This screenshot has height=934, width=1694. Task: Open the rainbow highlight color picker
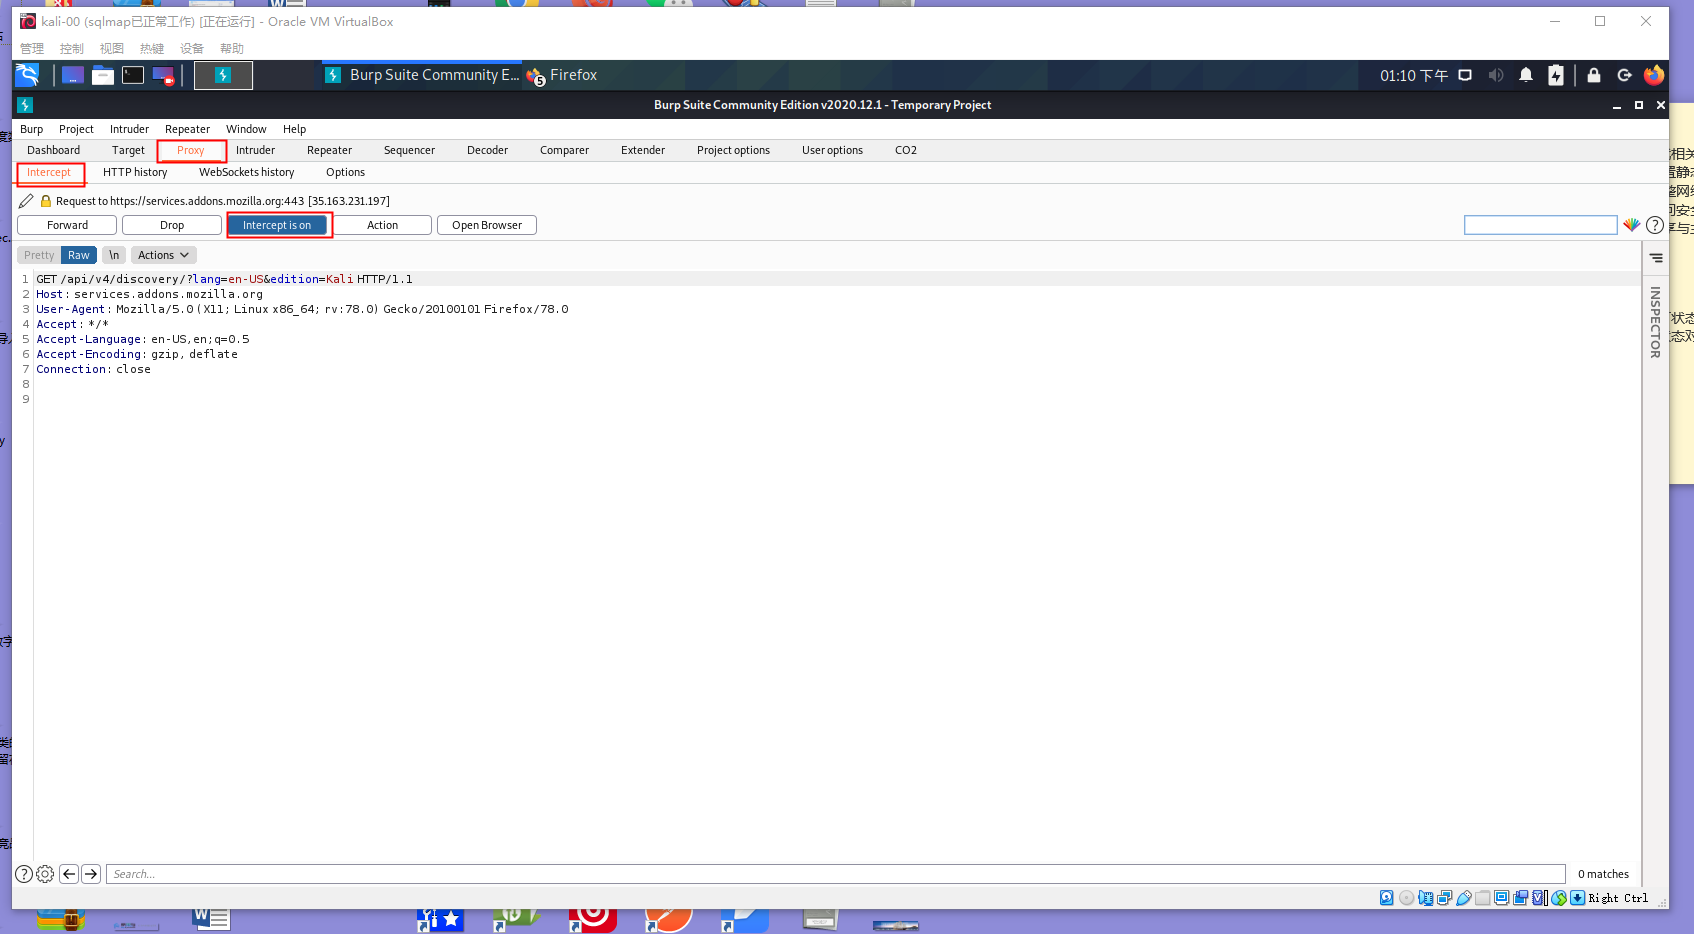click(1631, 225)
